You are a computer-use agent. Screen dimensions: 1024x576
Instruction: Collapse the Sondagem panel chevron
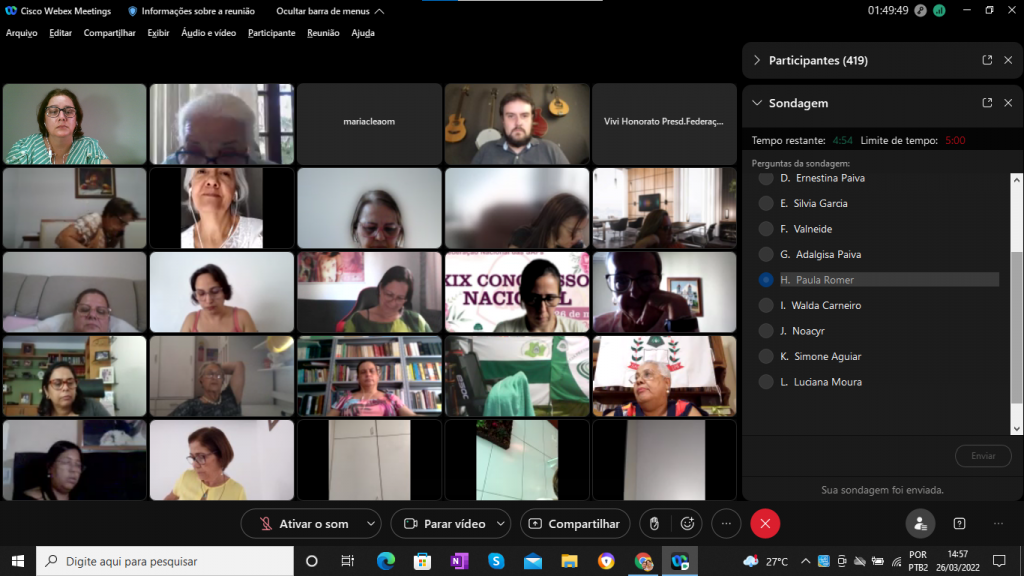click(x=757, y=103)
